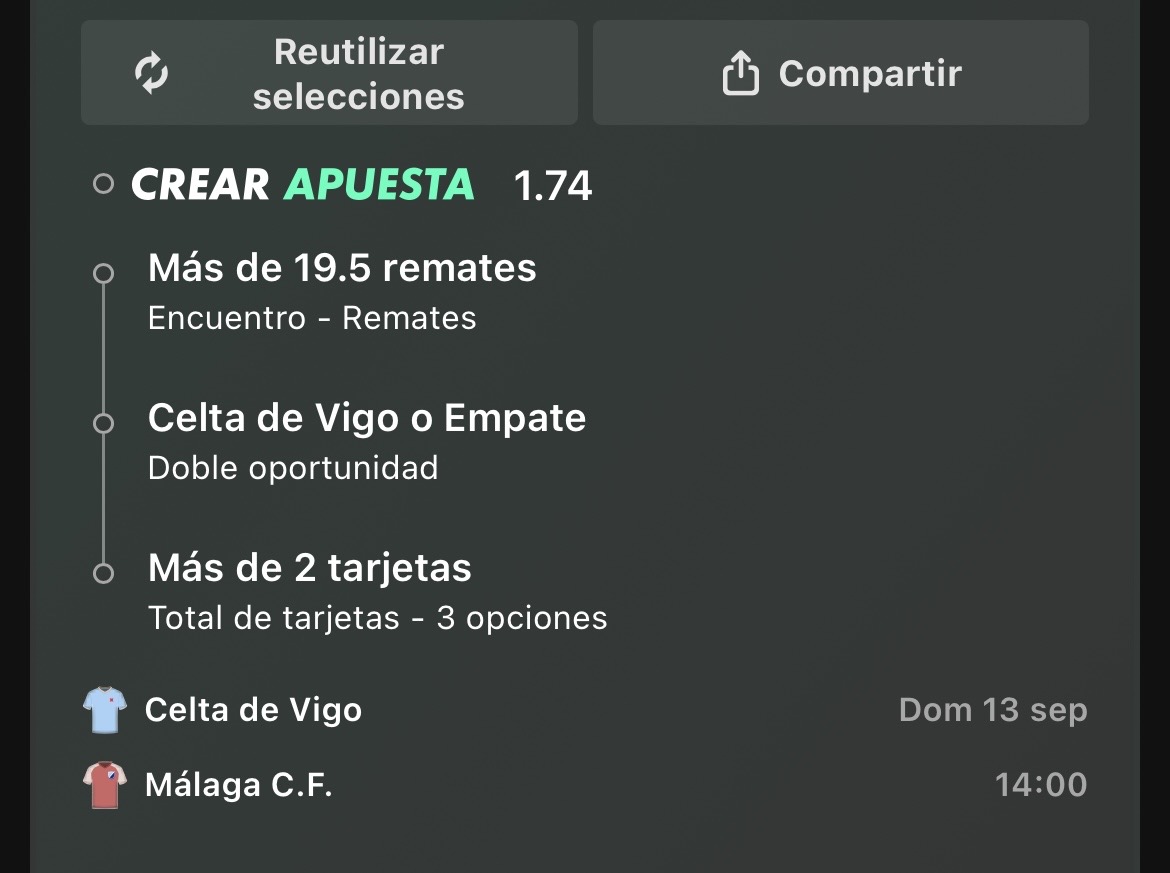Tap the share icon beside Compartir
Viewport: 1170px width, 873px height.
click(x=740, y=72)
